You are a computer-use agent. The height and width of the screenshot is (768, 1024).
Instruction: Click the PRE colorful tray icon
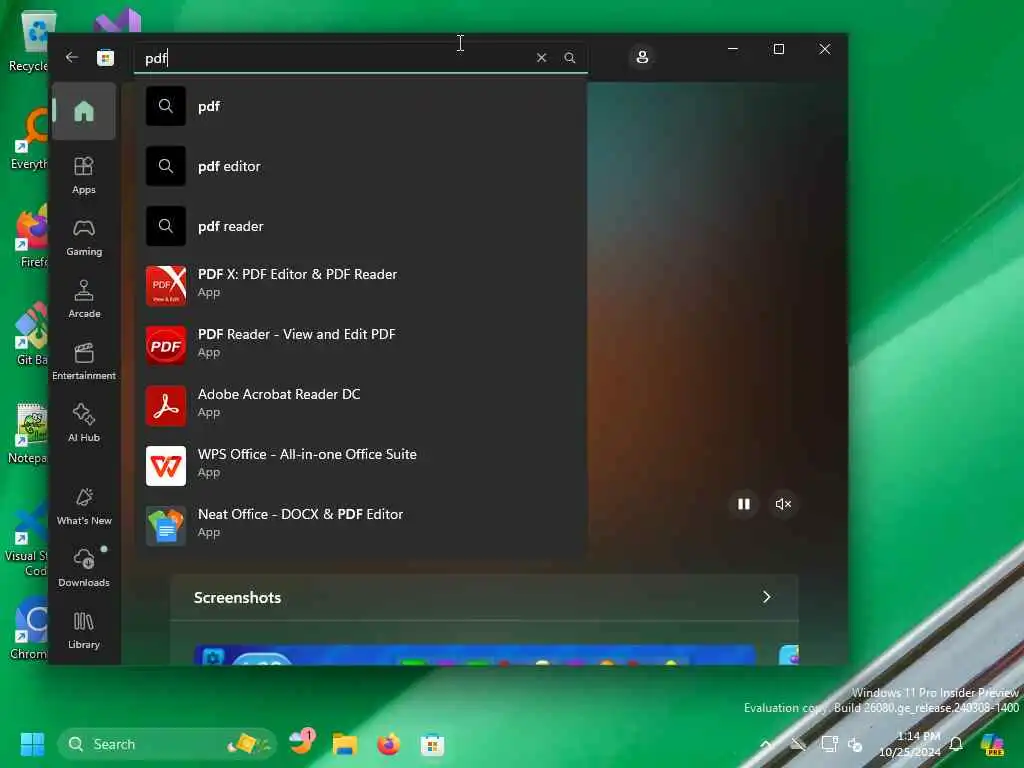(x=993, y=744)
